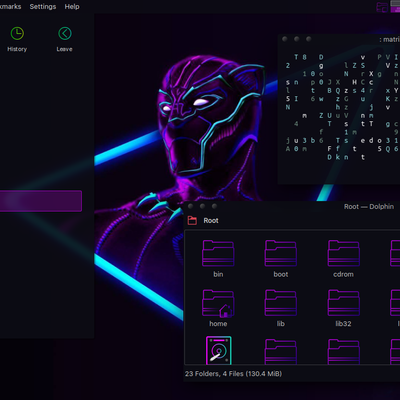400x400 pixels.
Task: Click the leftmost window button of the Dolphin window
Action: [x=190, y=206]
